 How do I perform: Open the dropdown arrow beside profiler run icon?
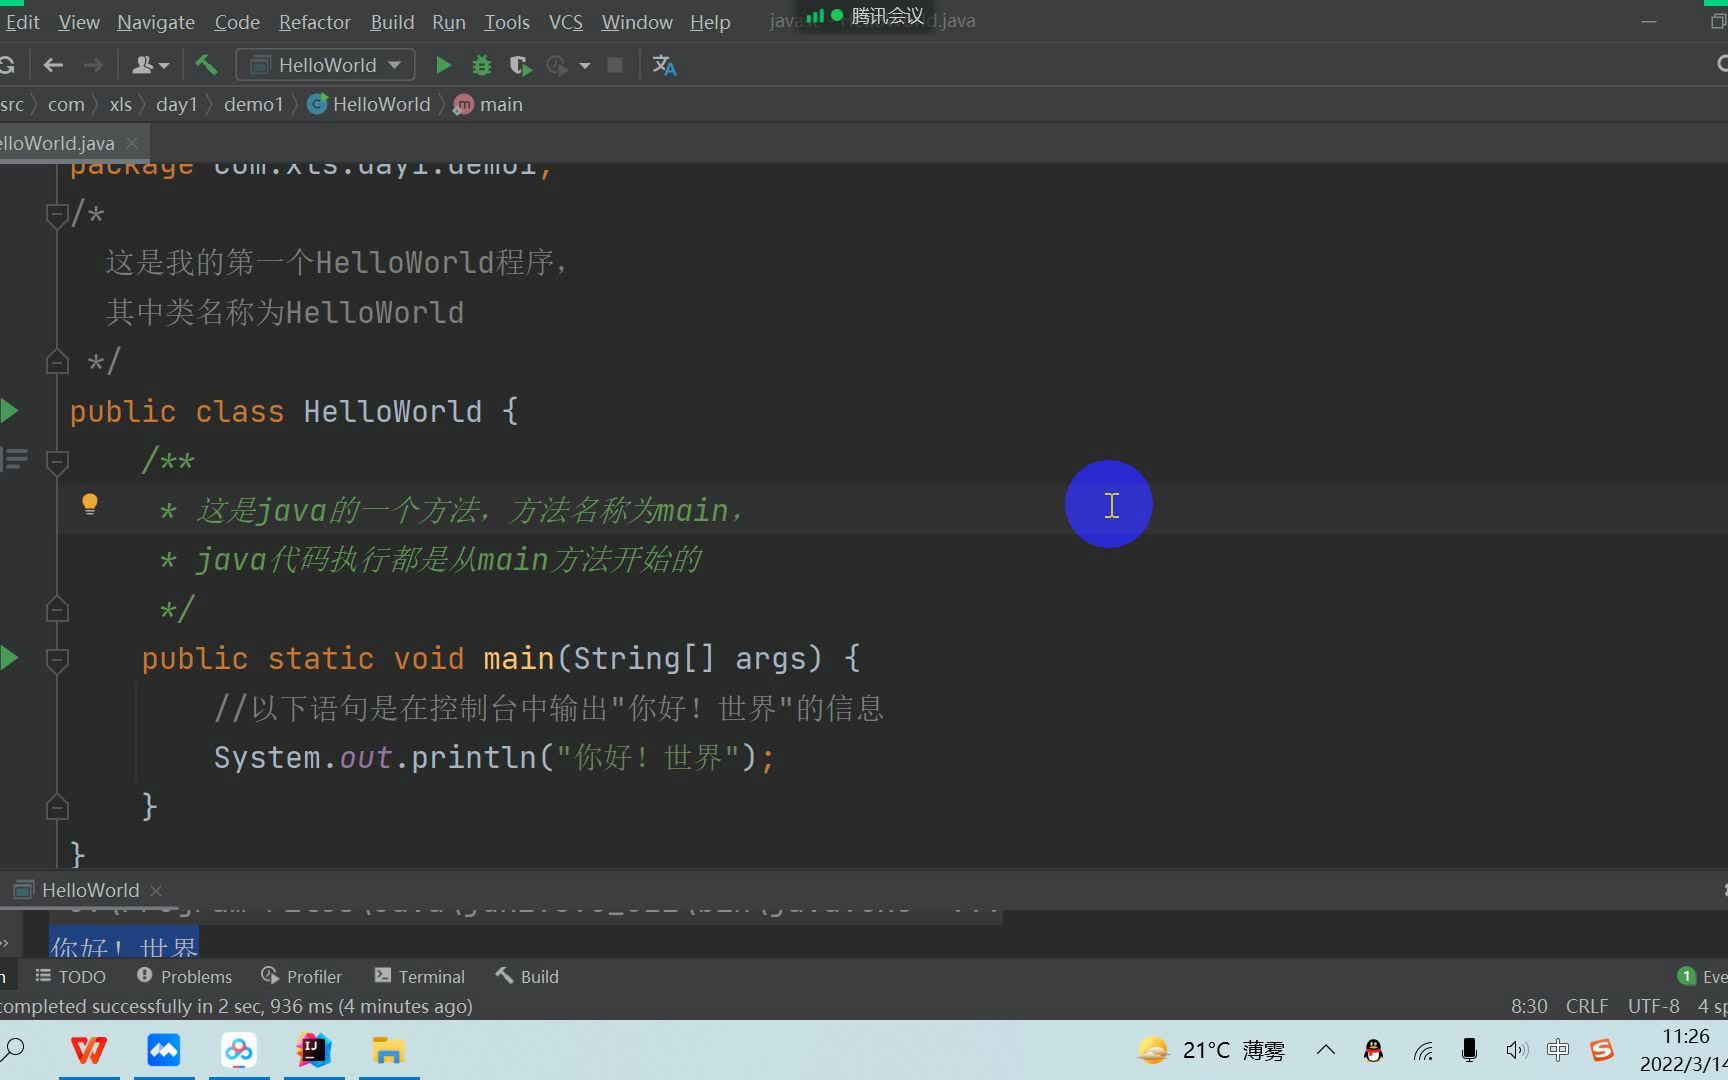[x=585, y=66]
